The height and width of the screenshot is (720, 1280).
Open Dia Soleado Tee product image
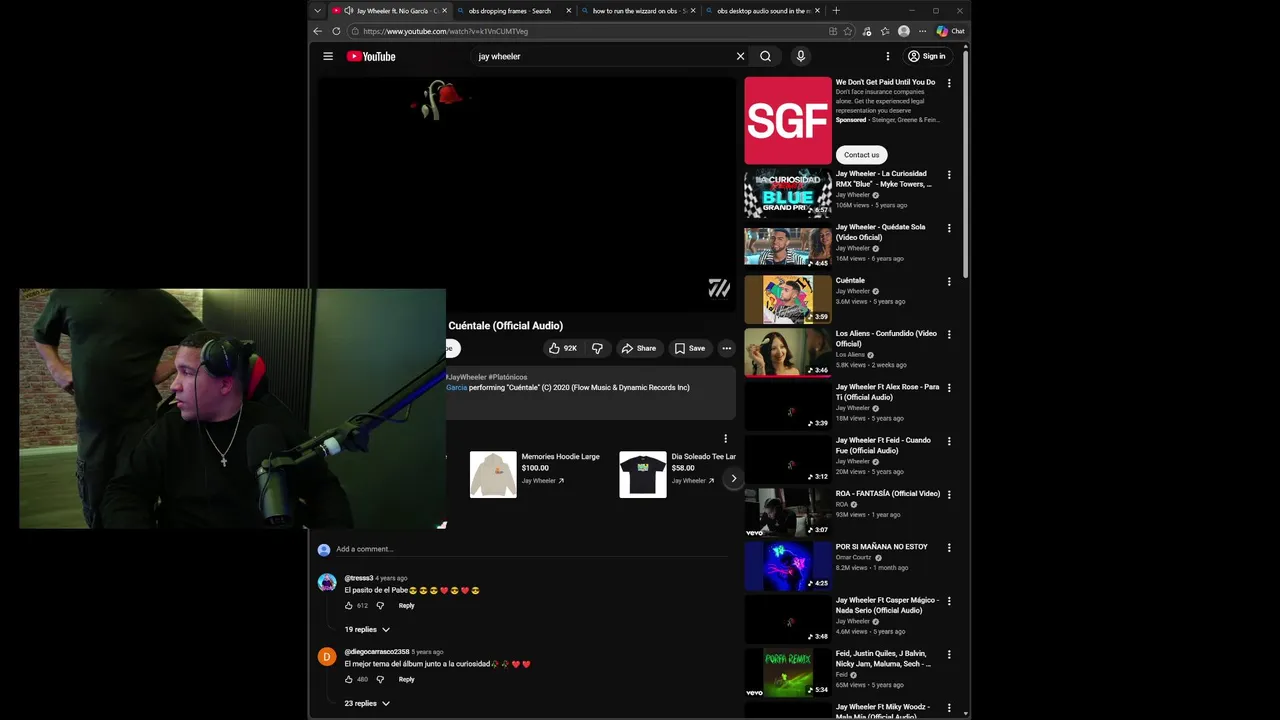tap(643, 474)
